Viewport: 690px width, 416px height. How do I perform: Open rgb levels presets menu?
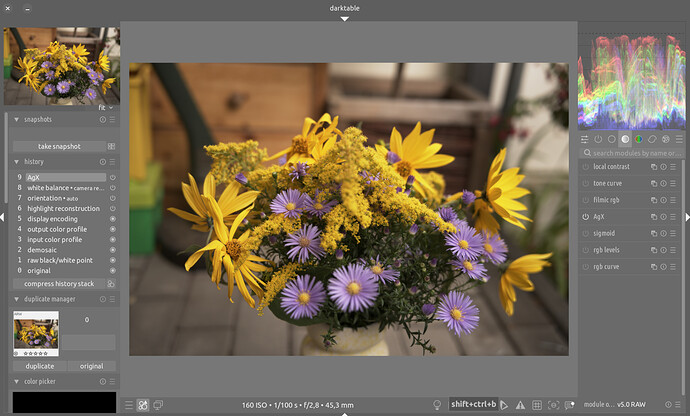pyautogui.click(x=673, y=250)
